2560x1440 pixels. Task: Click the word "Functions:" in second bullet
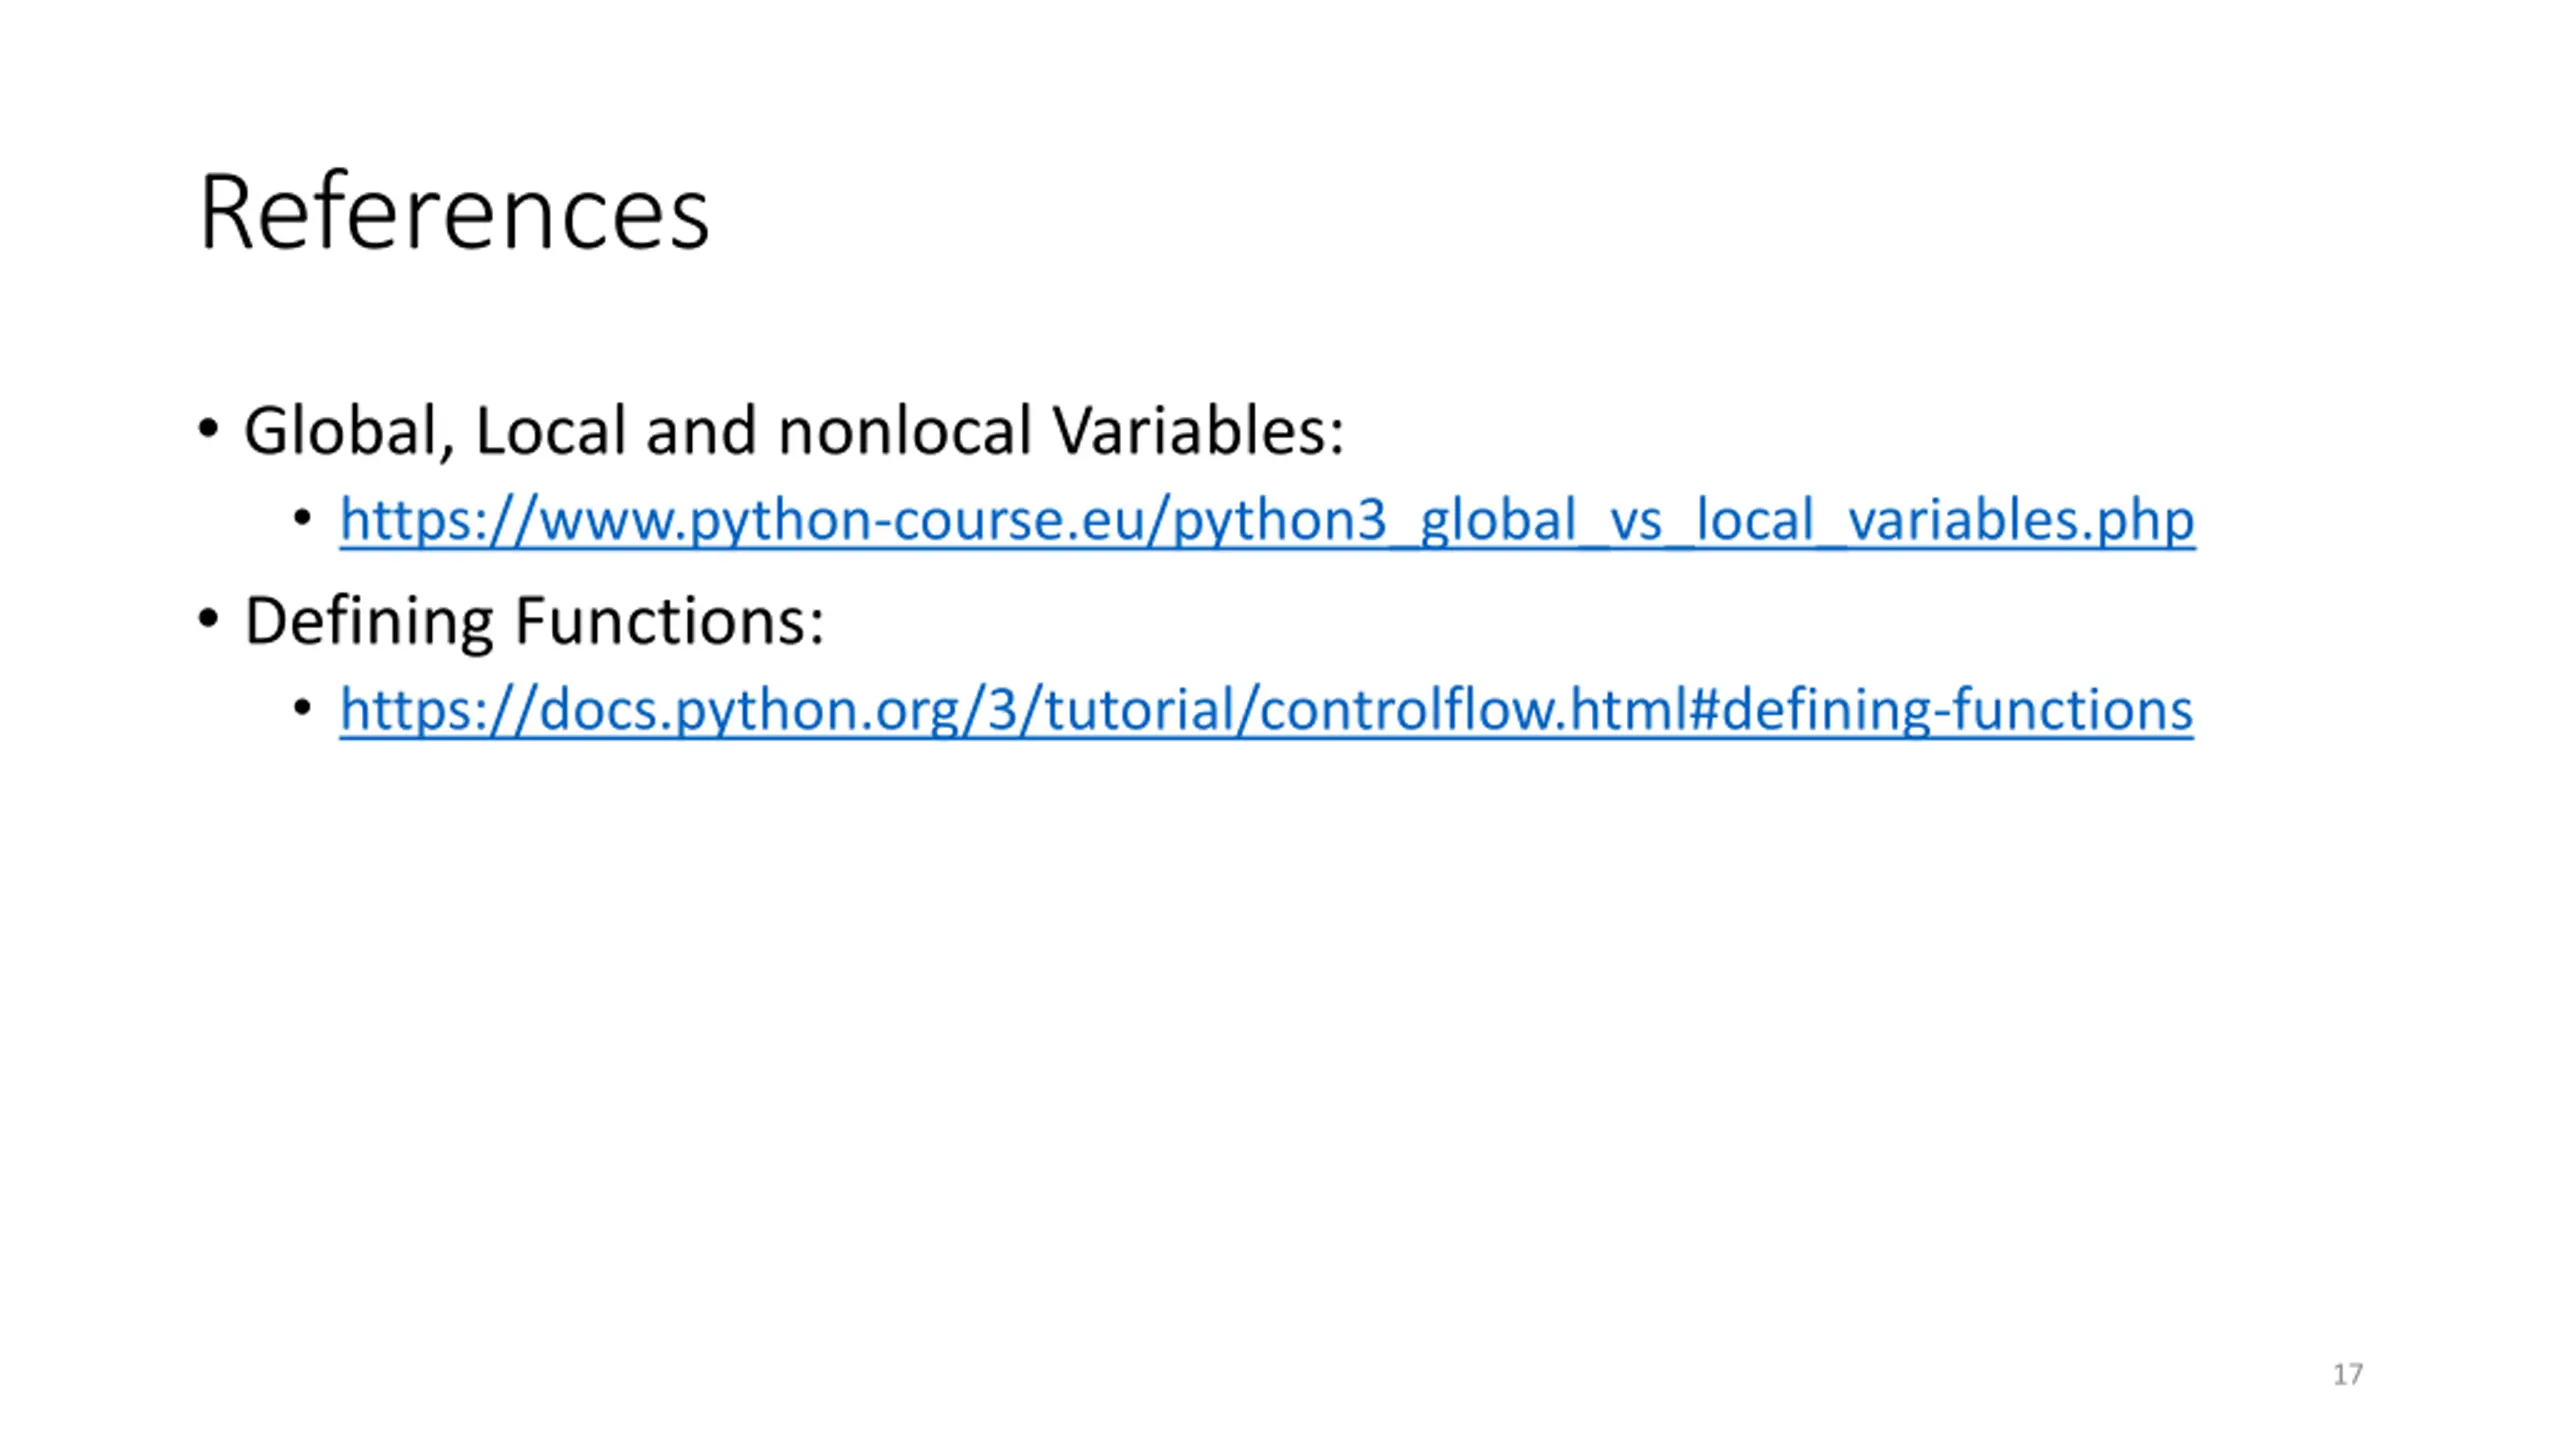tap(669, 620)
